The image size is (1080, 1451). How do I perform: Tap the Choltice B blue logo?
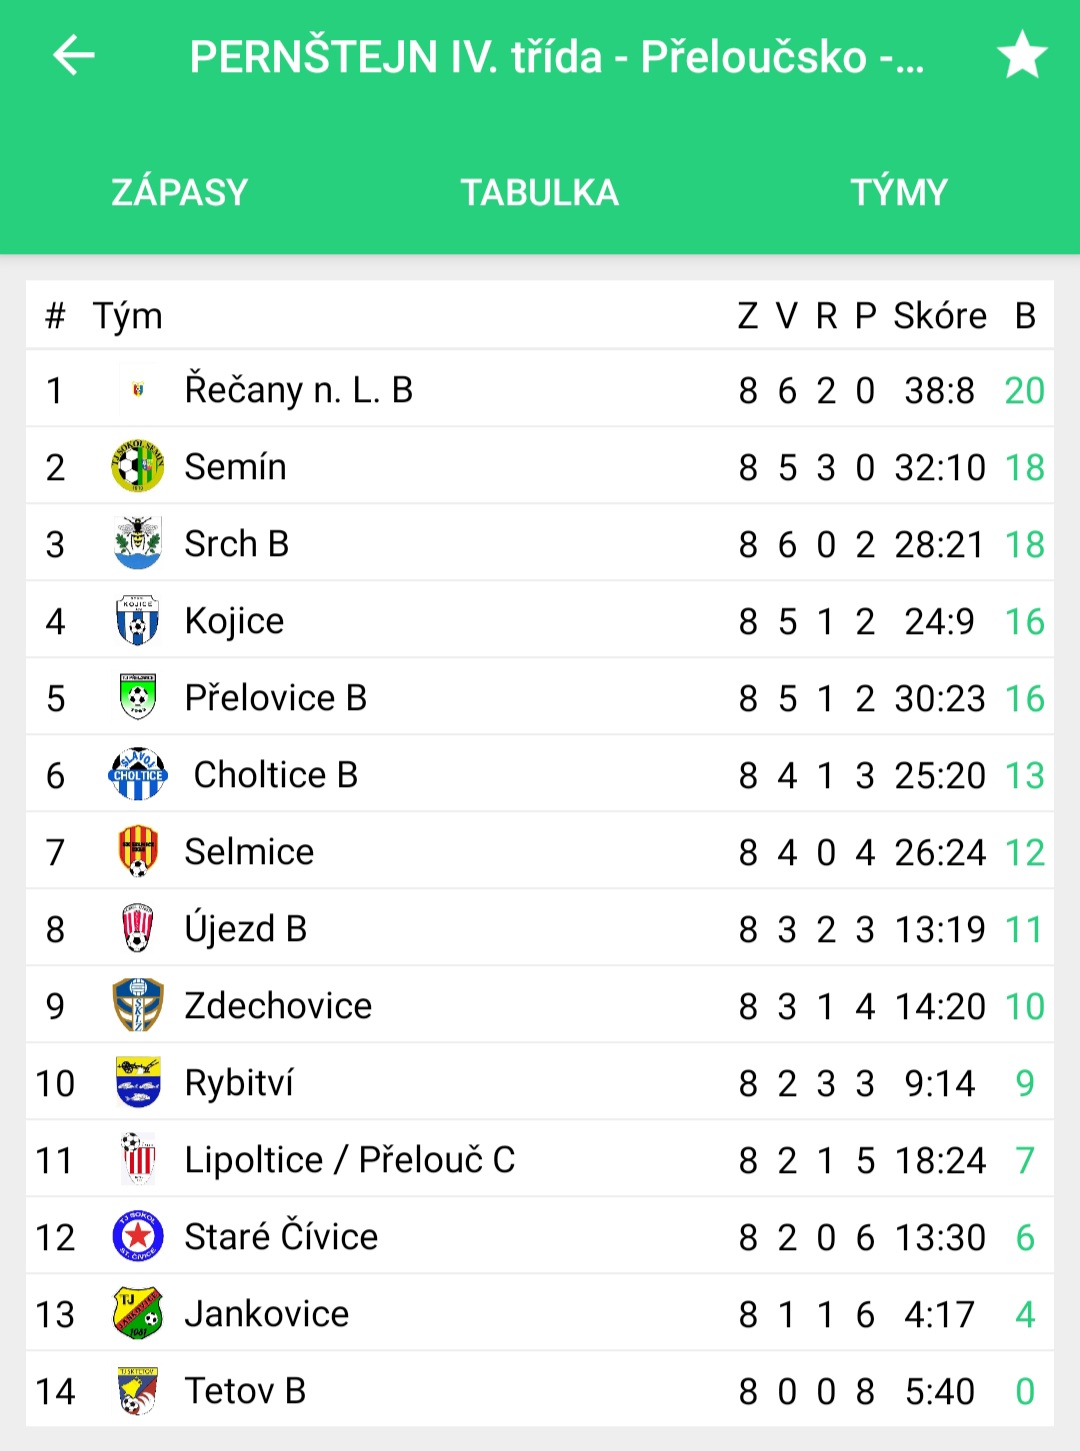[138, 774]
